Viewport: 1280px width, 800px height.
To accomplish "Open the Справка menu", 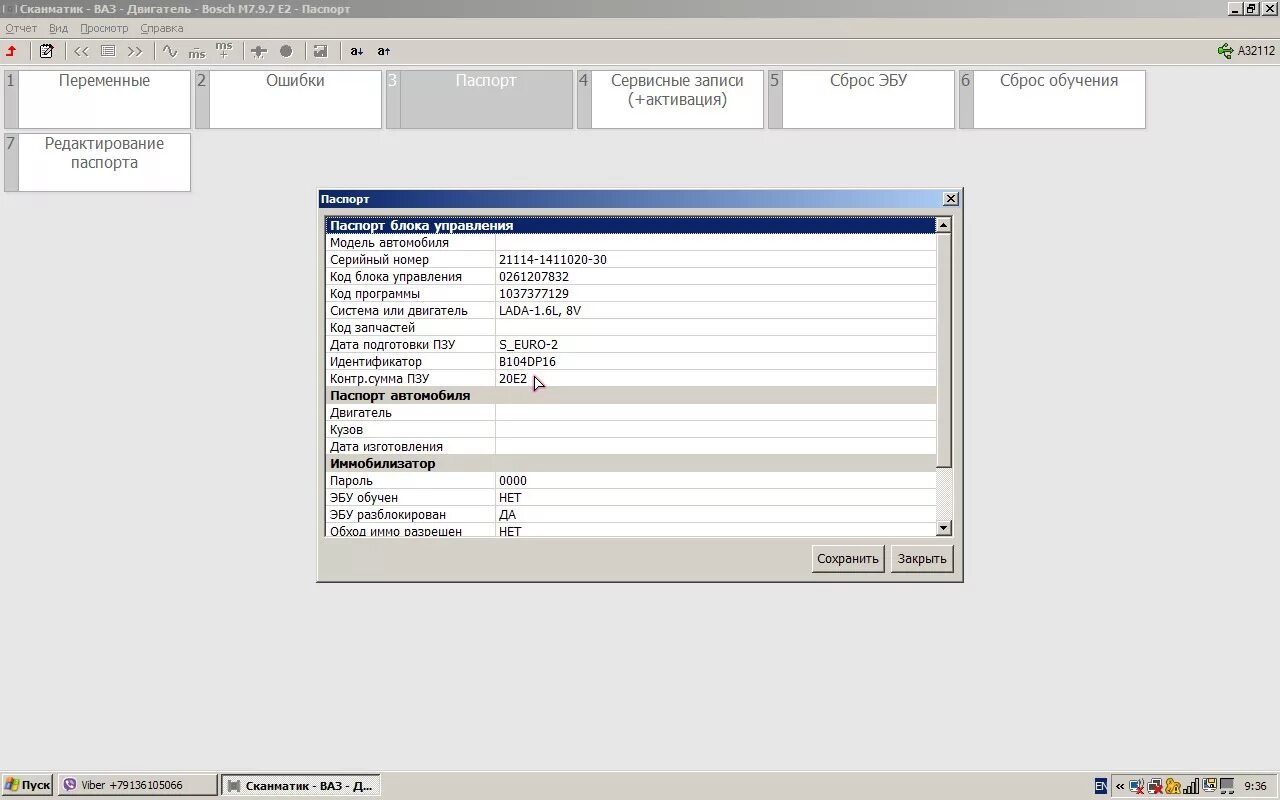I will [x=162, y=28].
